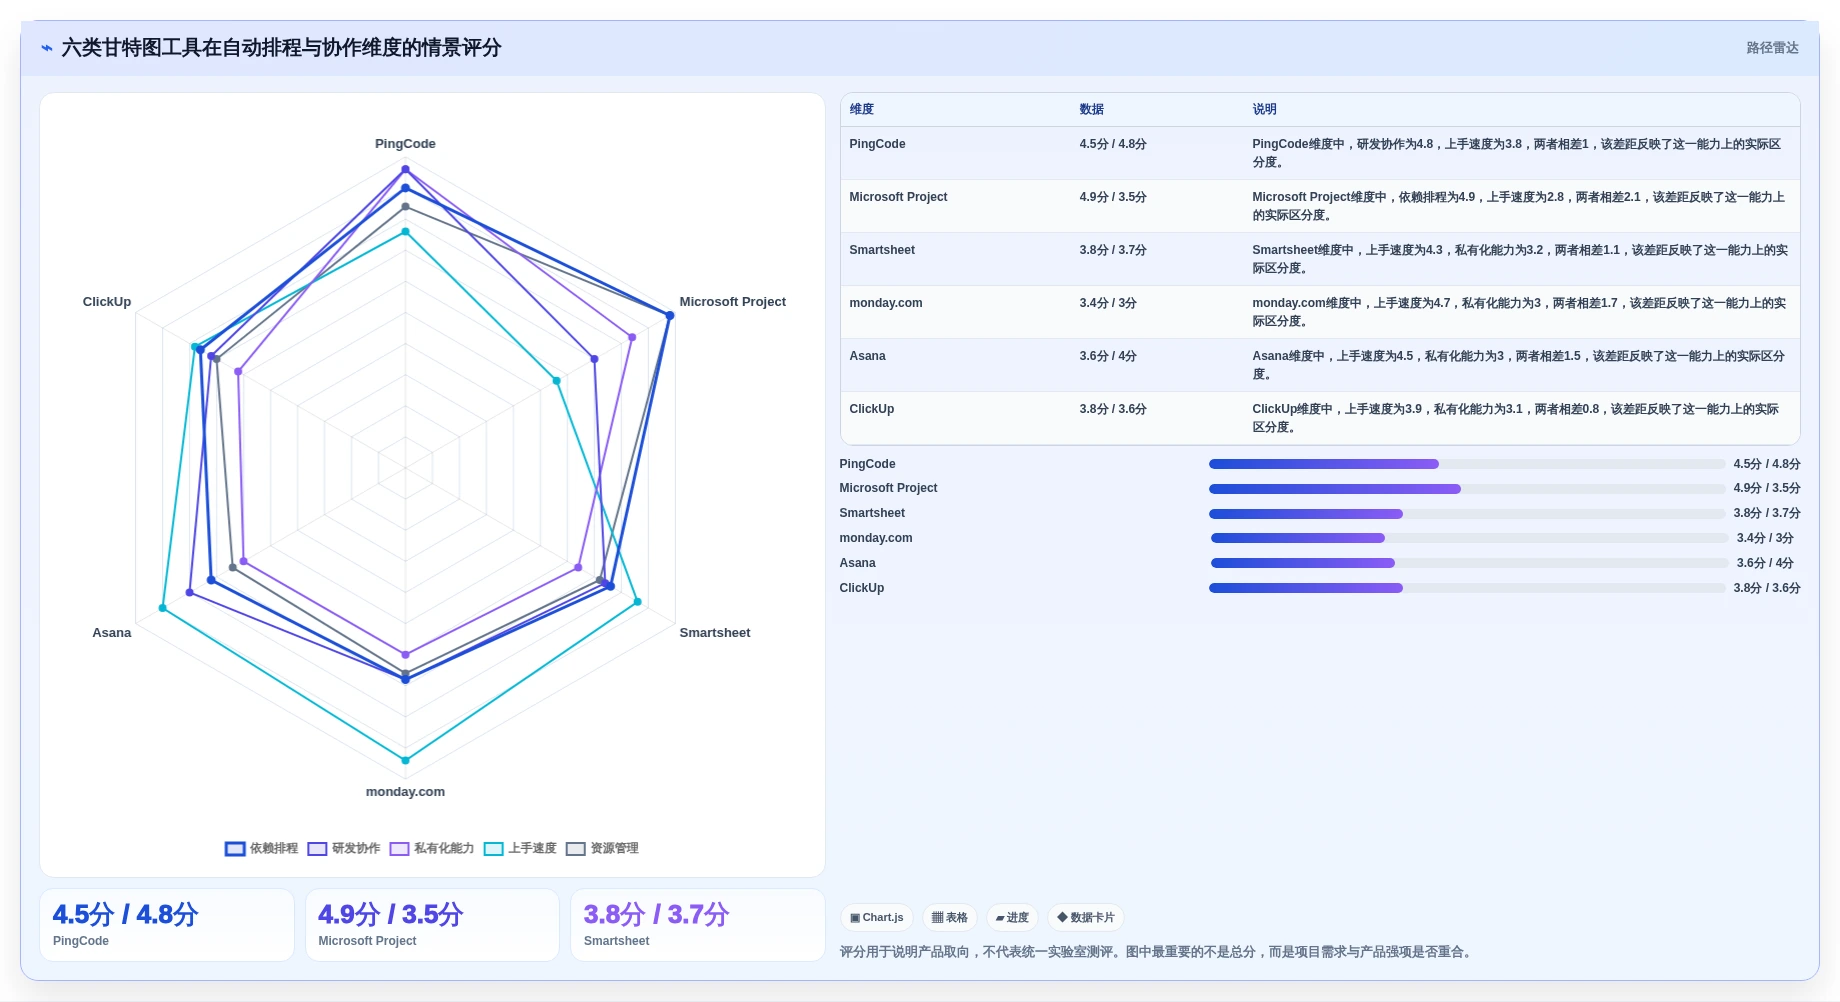The width and height of the screenshot is (1840, 1002).
Task: Click the Asana progress bar
Action: (x=1469, y=563)
